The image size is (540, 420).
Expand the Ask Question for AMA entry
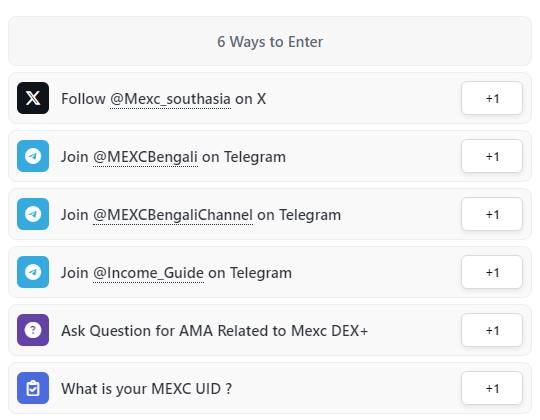tap(270, 330)
